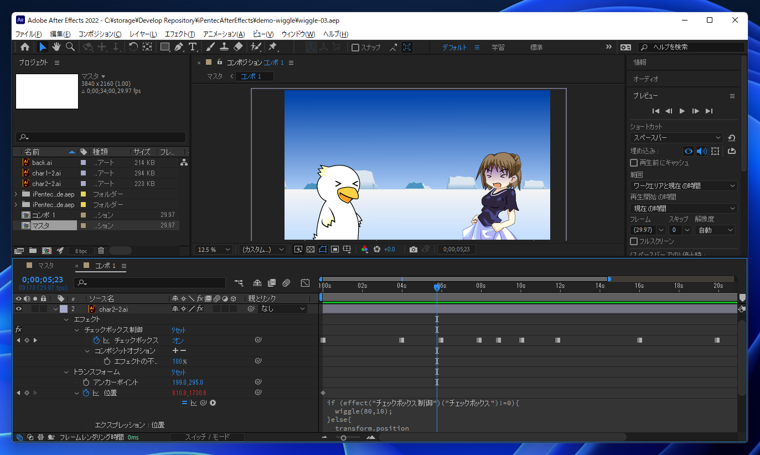Open the ファイル(F) menu
The width and height of the screenshot is (760, 455).
pos(28,34)
